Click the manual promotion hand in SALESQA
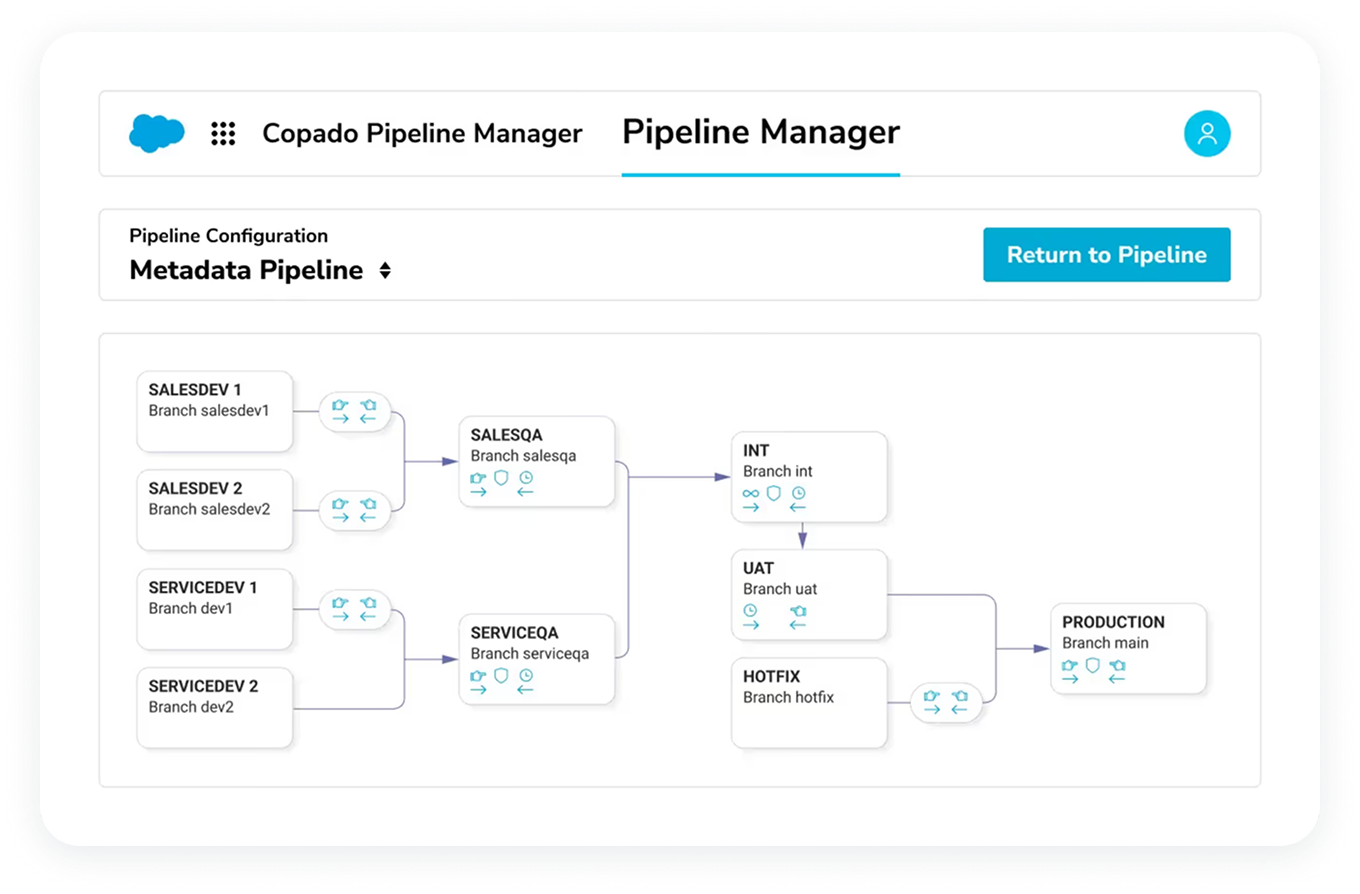Screen dimensions: 1360x894 pyautogui.click(x=478, y=478)
